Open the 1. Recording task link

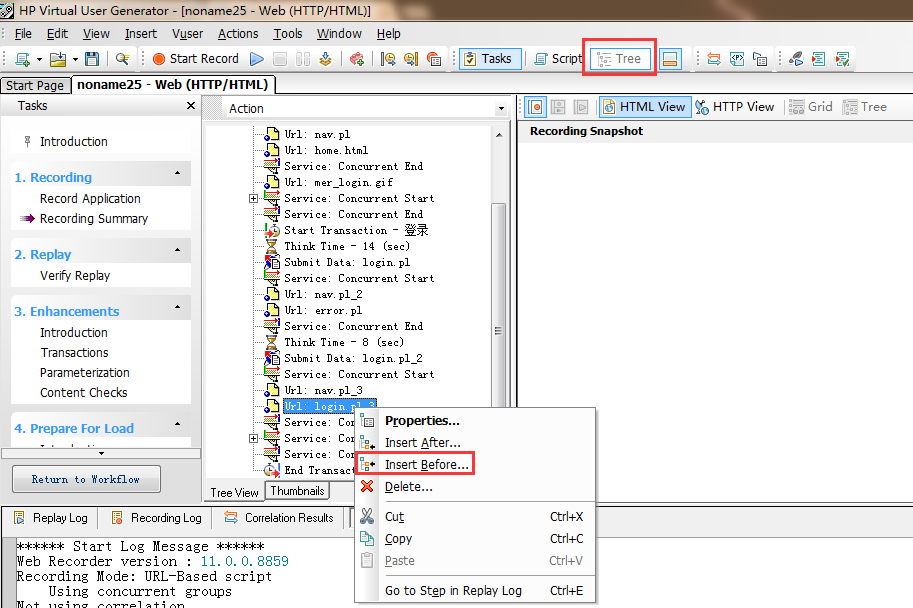coord(53,178)
